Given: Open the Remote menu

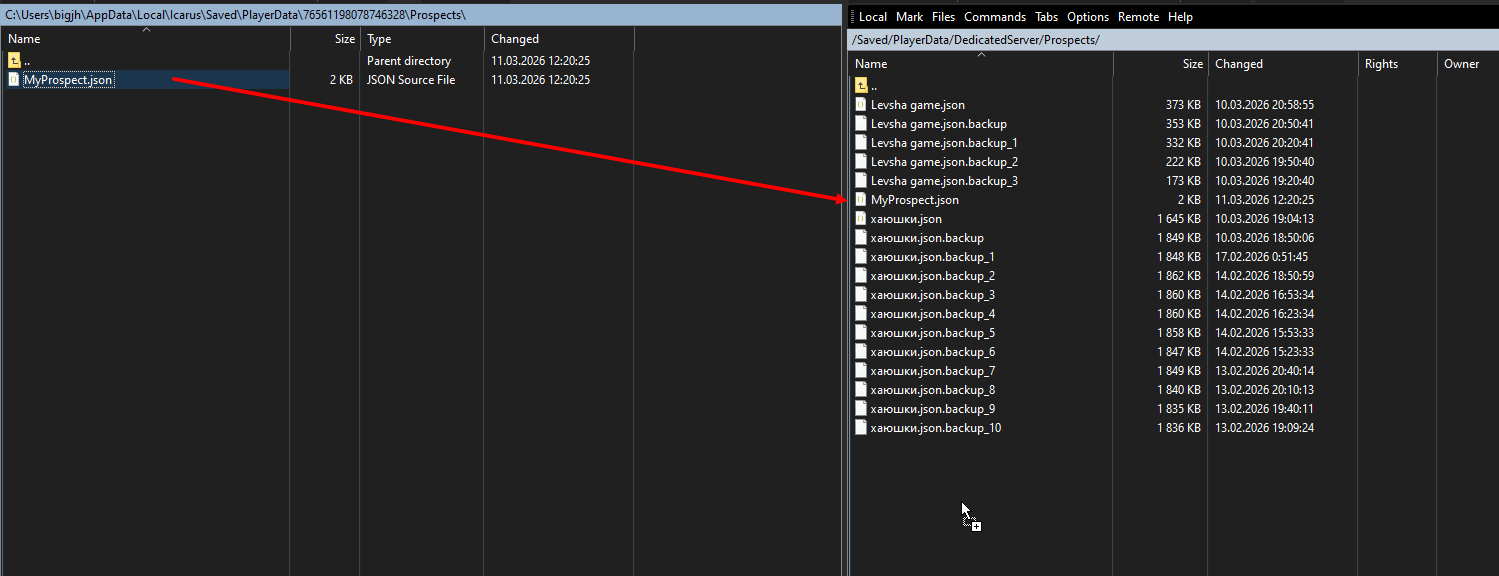Looking at the screenshot, I should pos(1138,17).
